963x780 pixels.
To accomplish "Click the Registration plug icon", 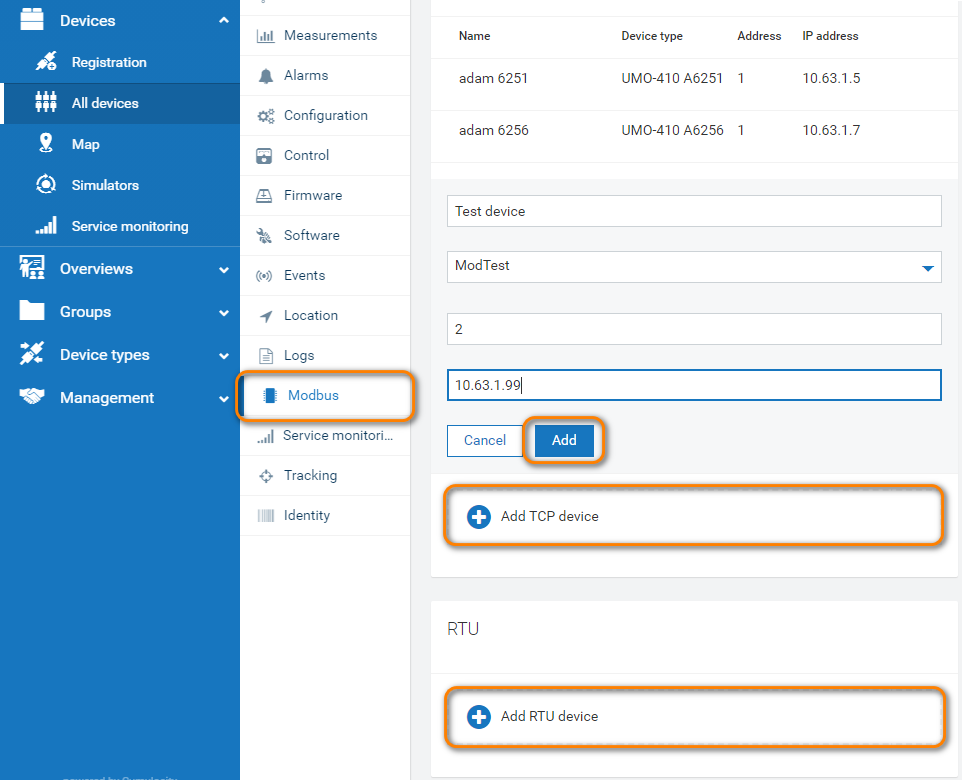I will coord(46,61).
